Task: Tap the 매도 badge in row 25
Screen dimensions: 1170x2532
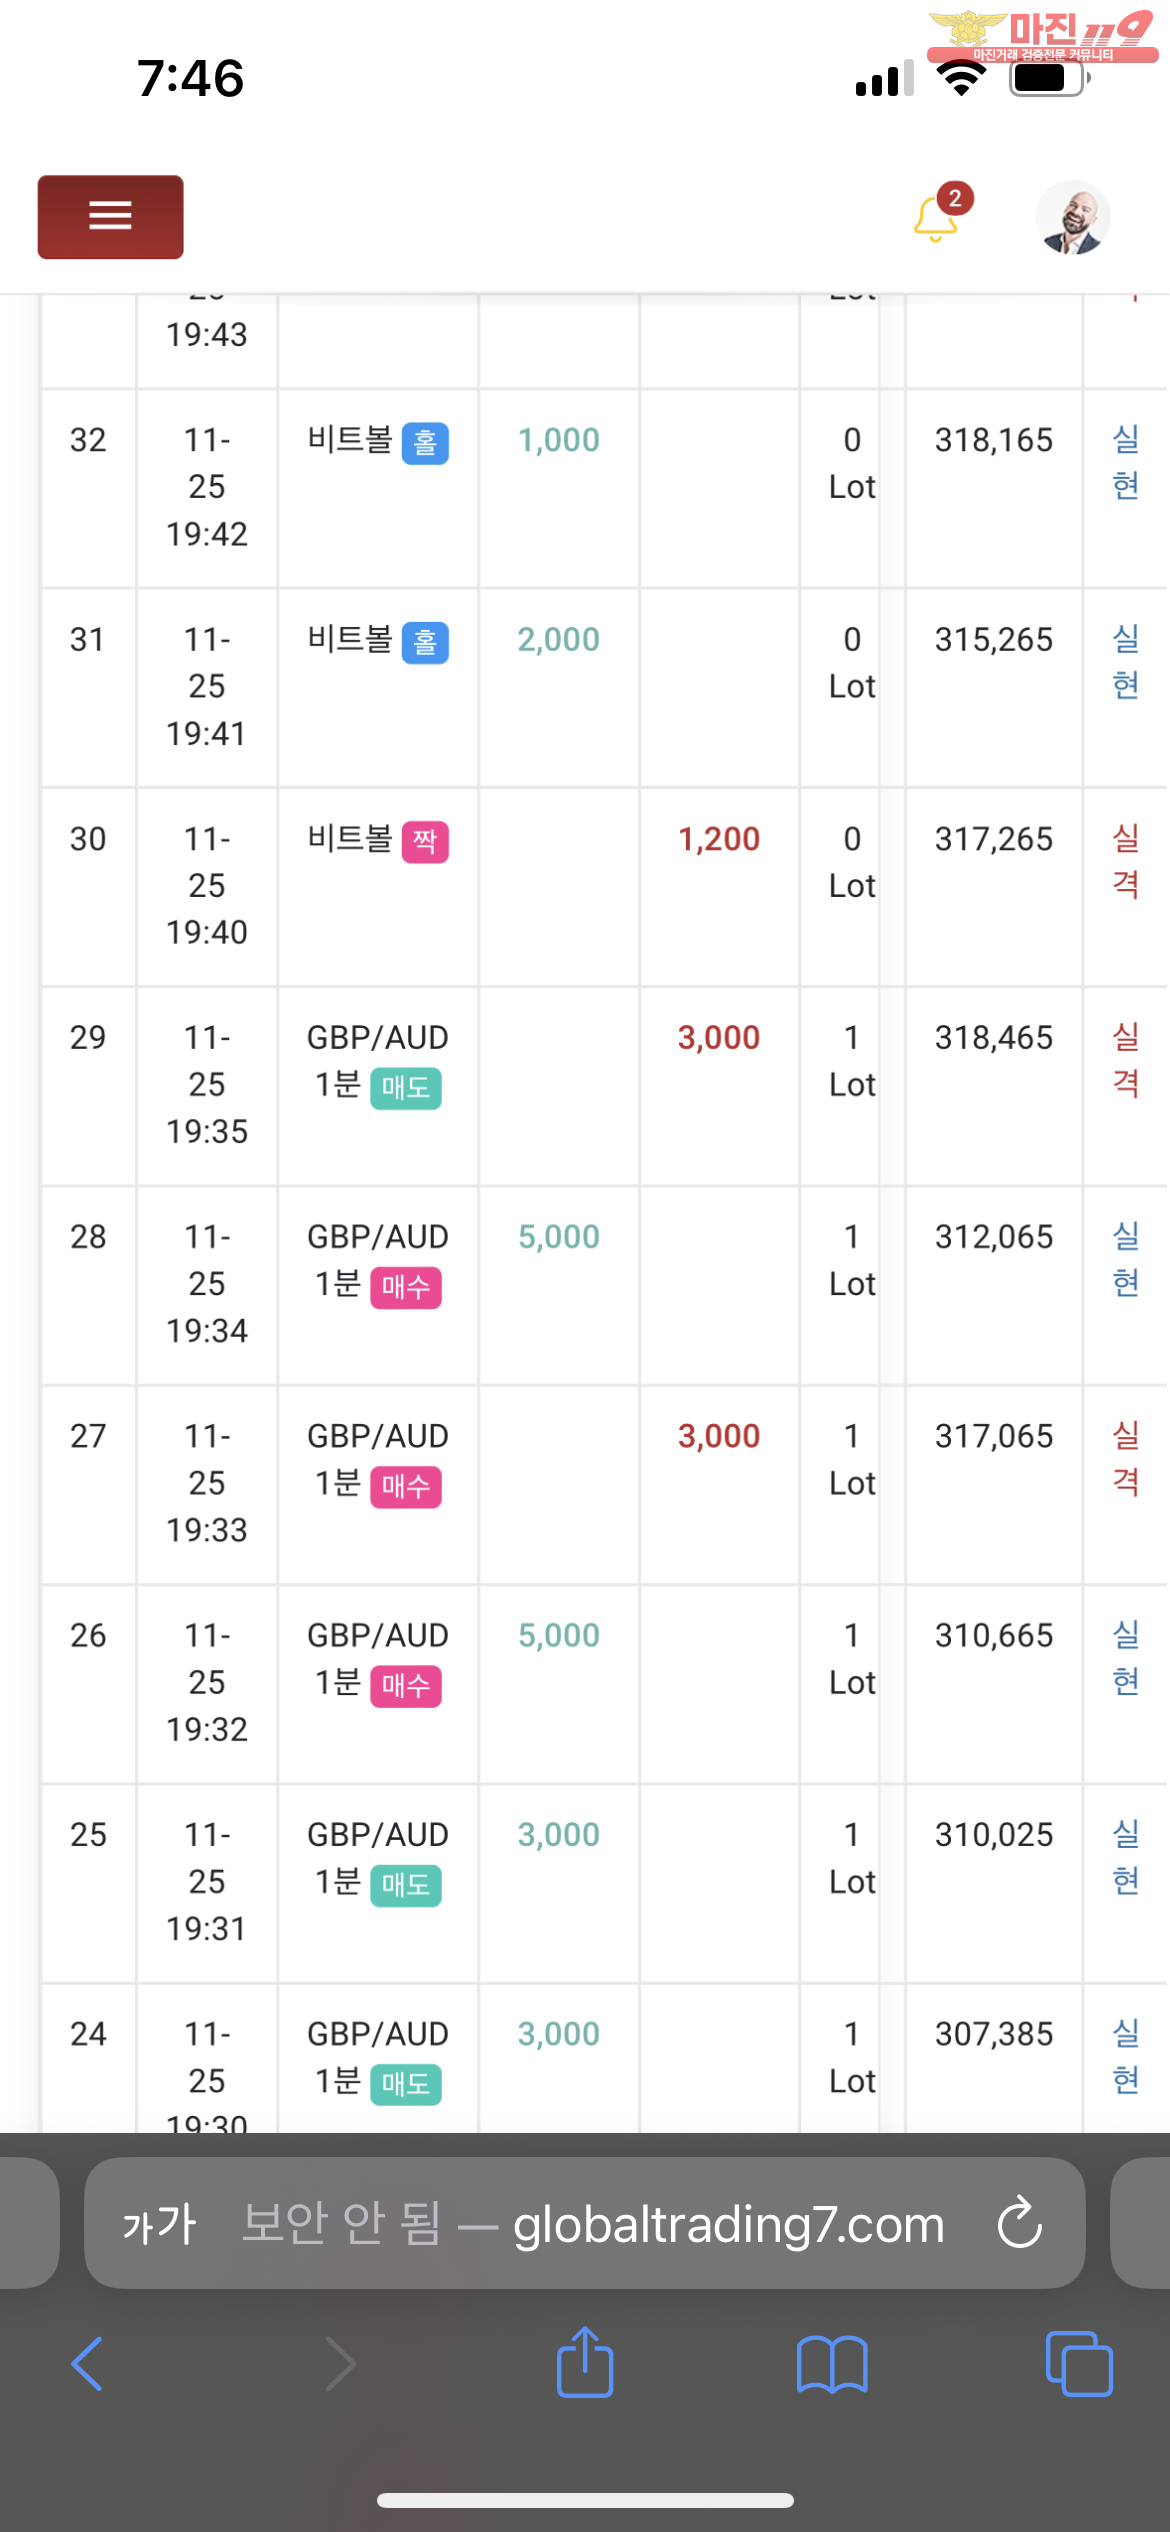Action: pos(406,1886)
